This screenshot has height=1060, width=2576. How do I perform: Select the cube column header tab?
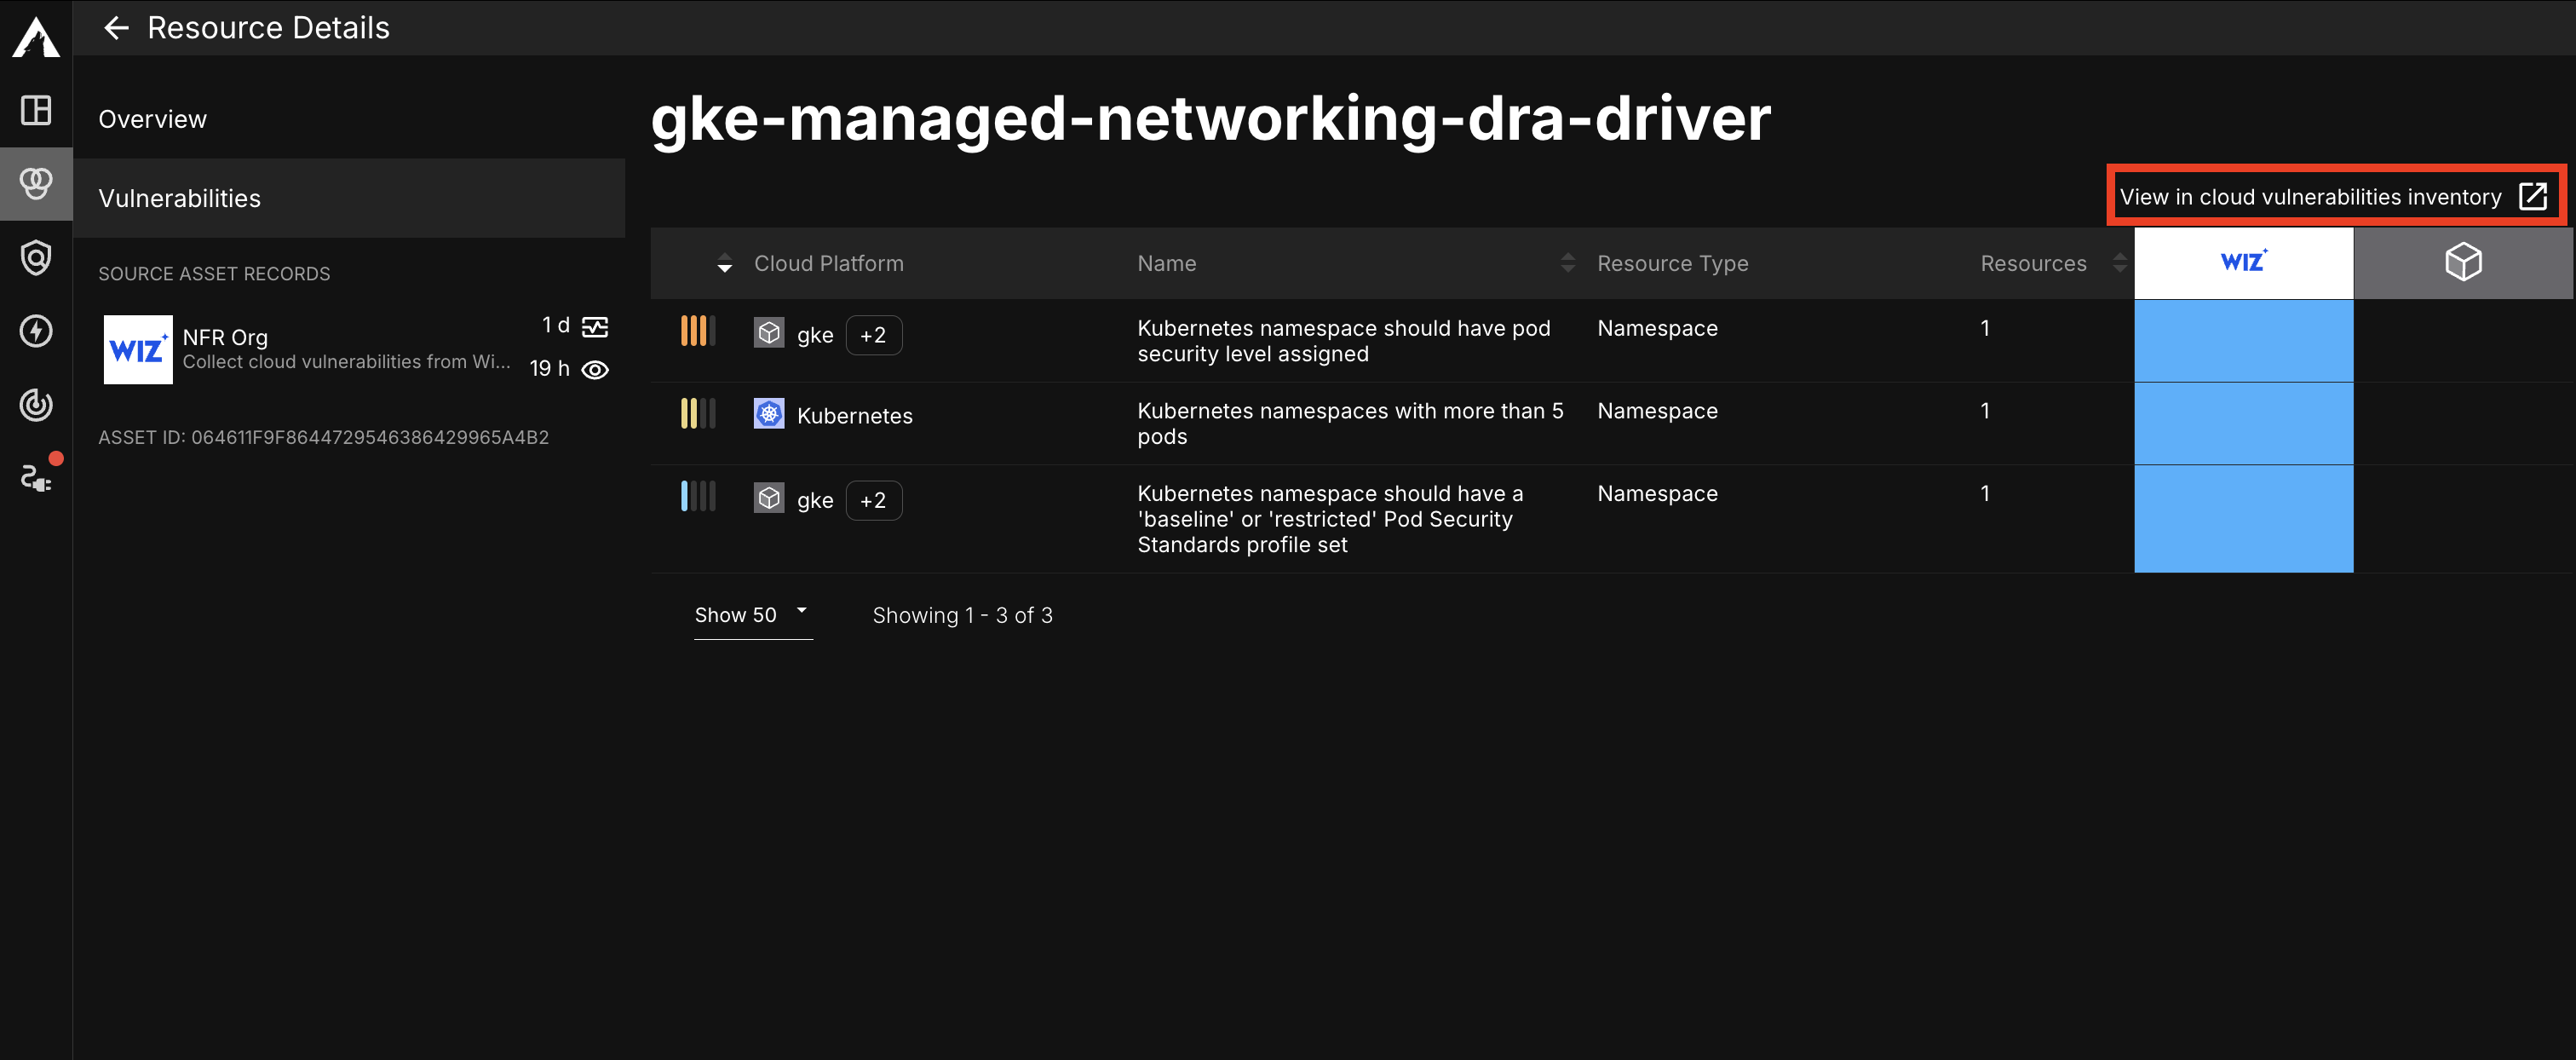pyautogui.click(x=2463, y=262)
